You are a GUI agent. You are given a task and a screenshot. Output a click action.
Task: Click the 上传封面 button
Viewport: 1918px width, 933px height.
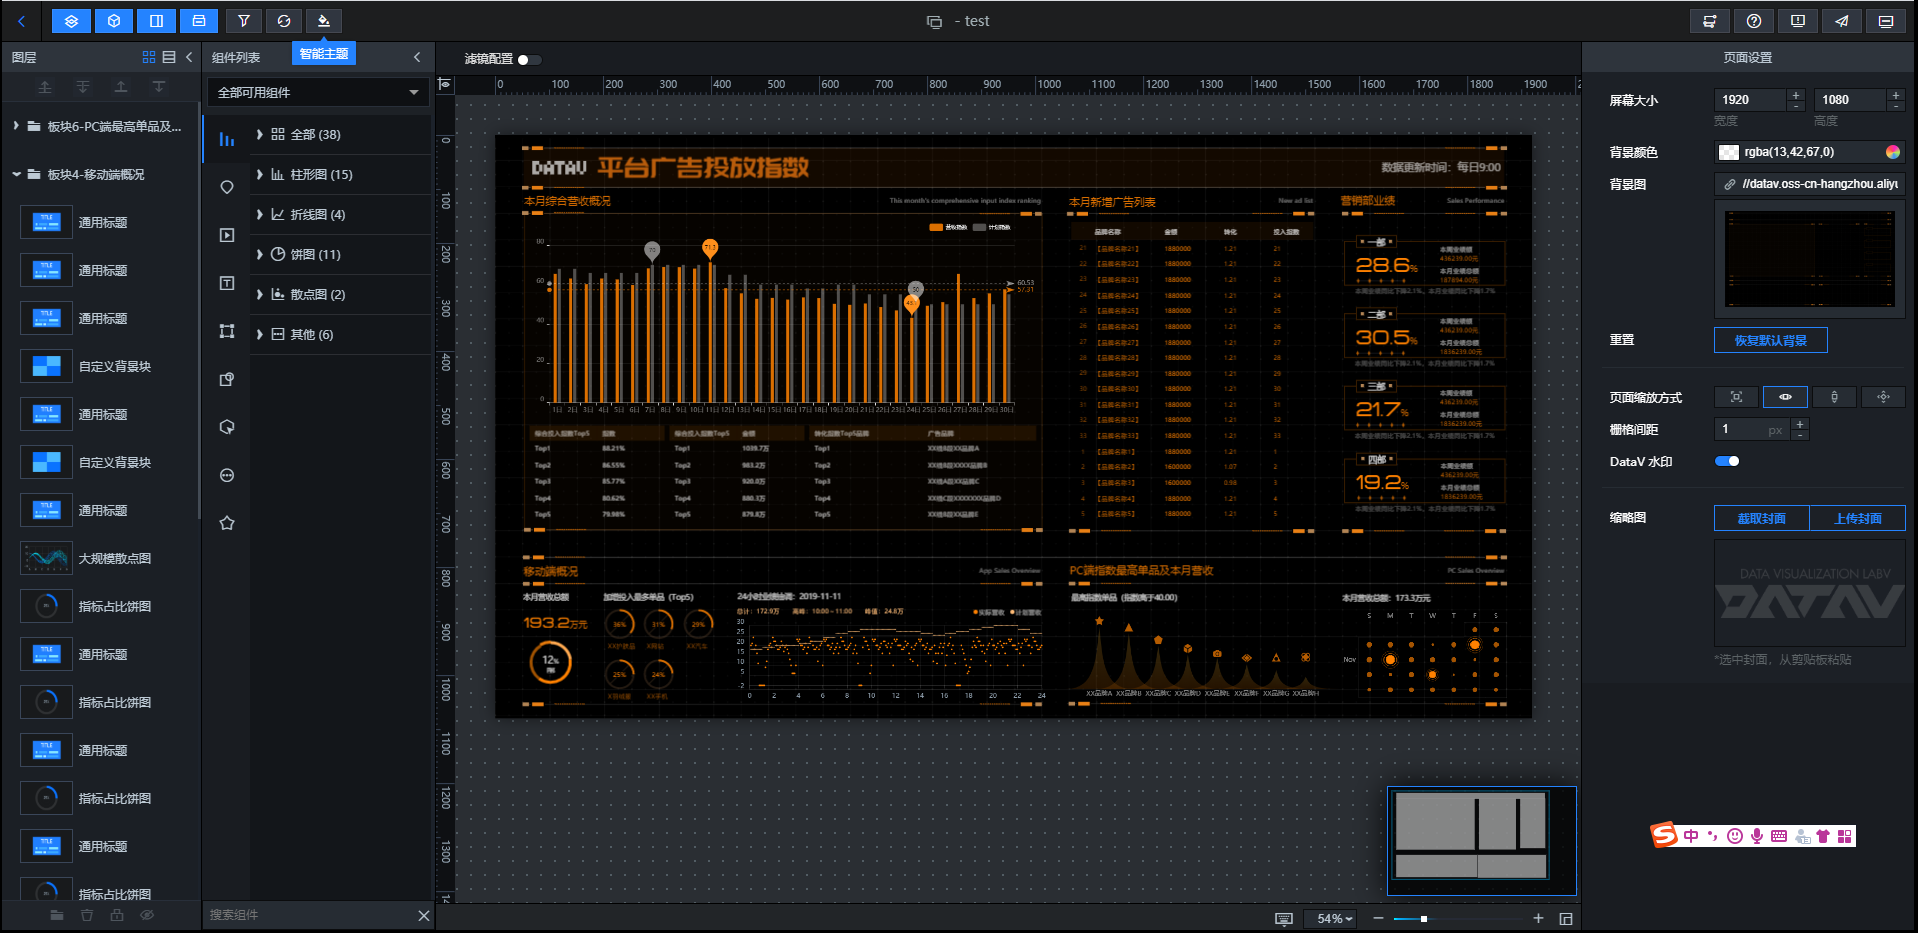(1857, 518)
